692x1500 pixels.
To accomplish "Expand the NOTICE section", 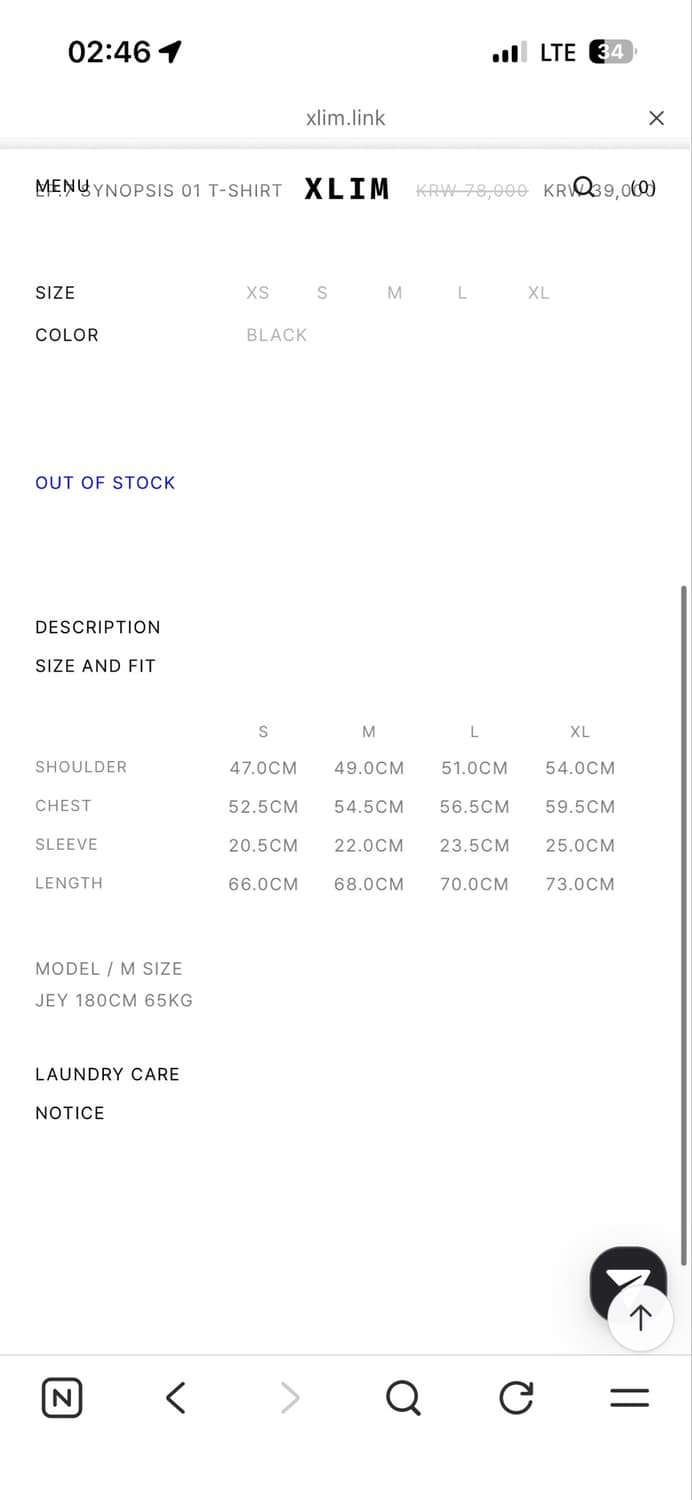I will [x=70, y=1113].
